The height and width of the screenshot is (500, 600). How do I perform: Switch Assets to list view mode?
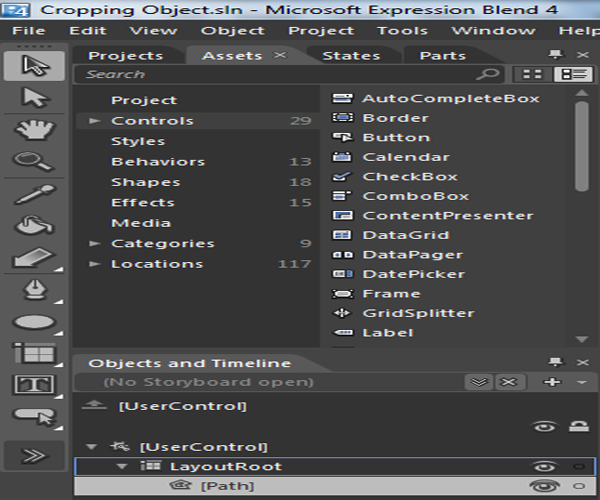573,74
